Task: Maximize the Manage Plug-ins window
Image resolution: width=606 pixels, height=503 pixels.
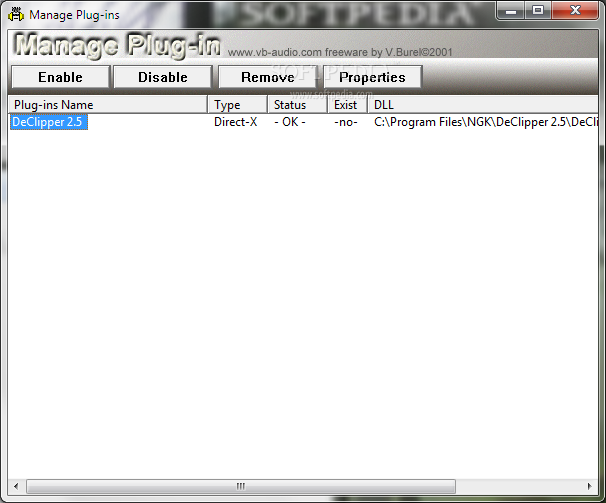Action: tap(538, 10)
